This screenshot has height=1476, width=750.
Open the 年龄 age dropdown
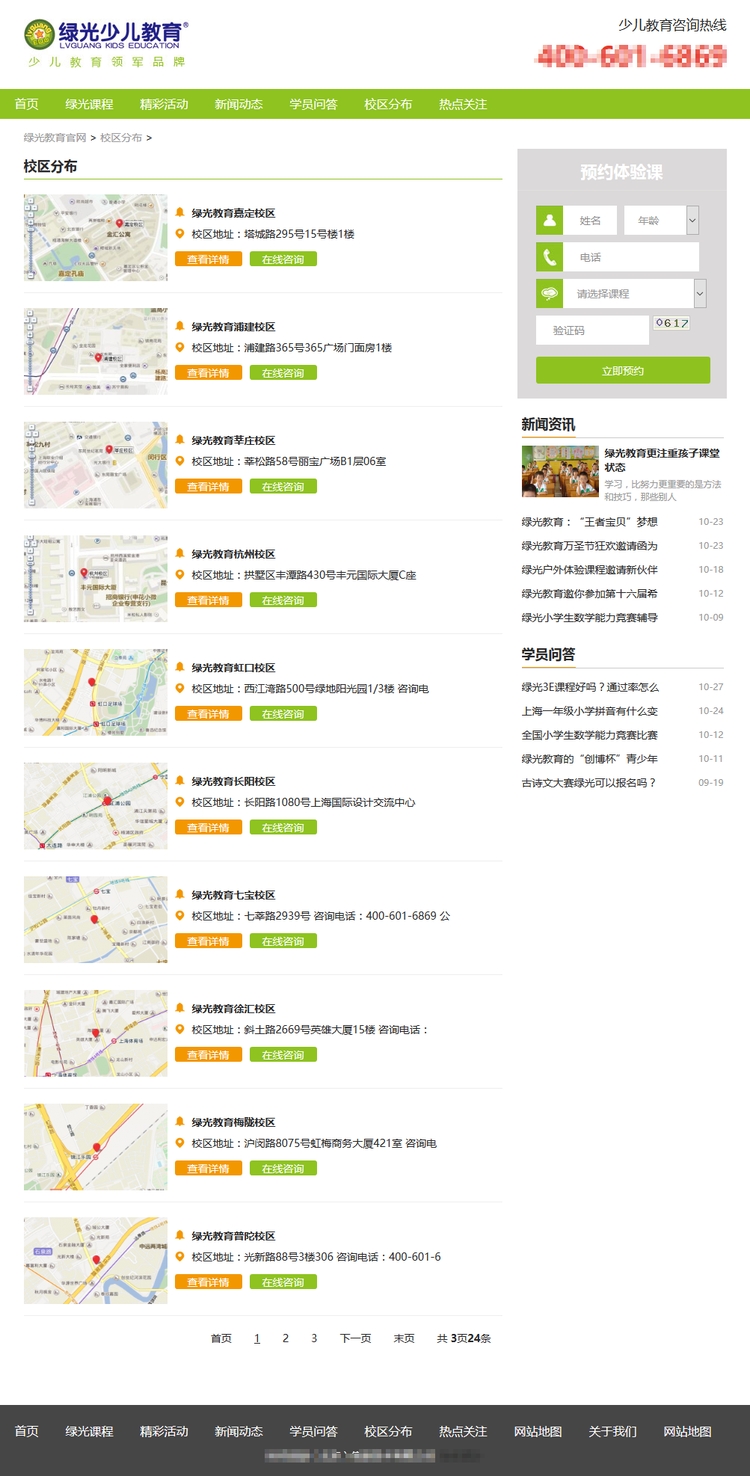point(661,220)
